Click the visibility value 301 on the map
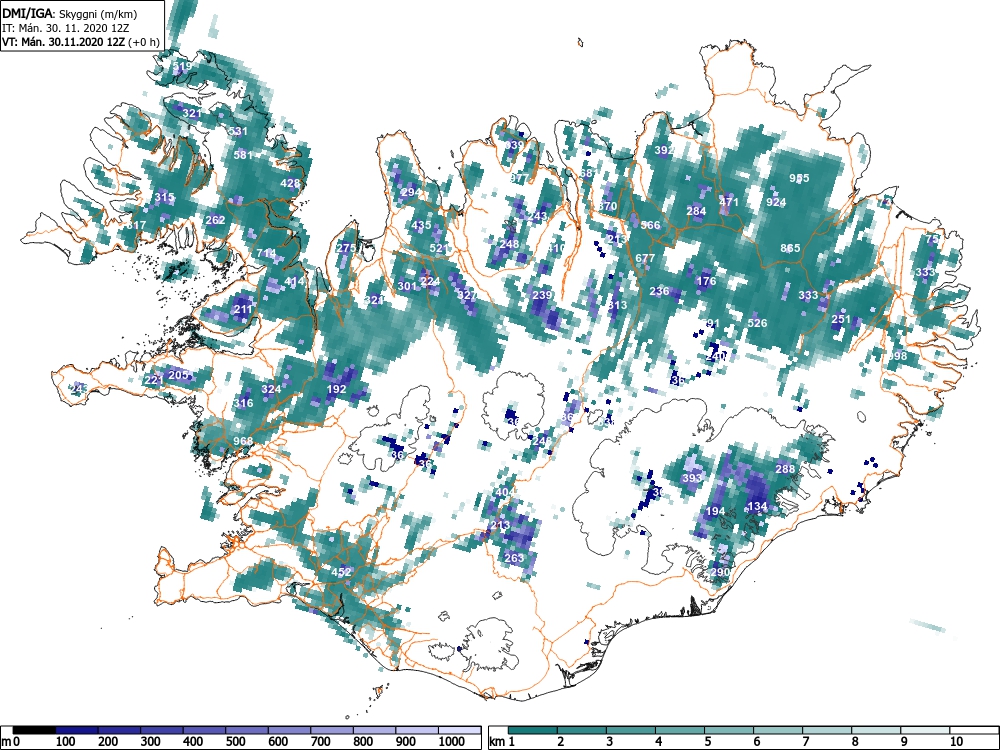The width and height of the screenshot is (1000, 750). point(407,286)
